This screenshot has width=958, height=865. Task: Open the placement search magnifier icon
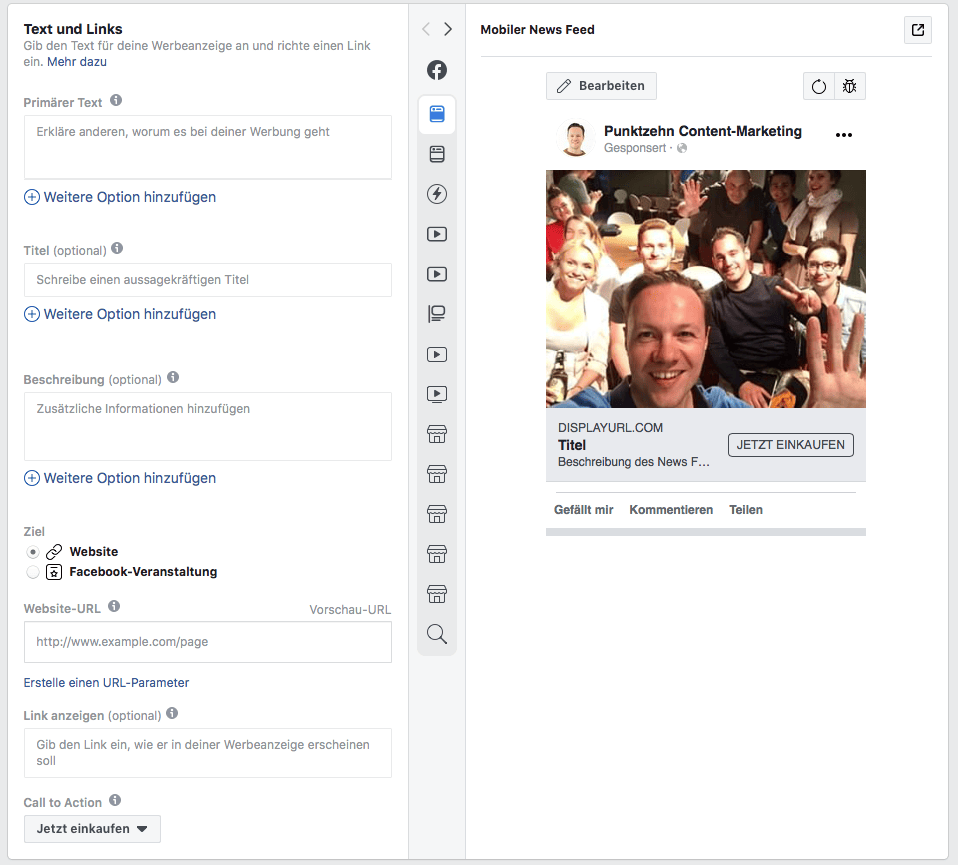[x=437, y=634]
